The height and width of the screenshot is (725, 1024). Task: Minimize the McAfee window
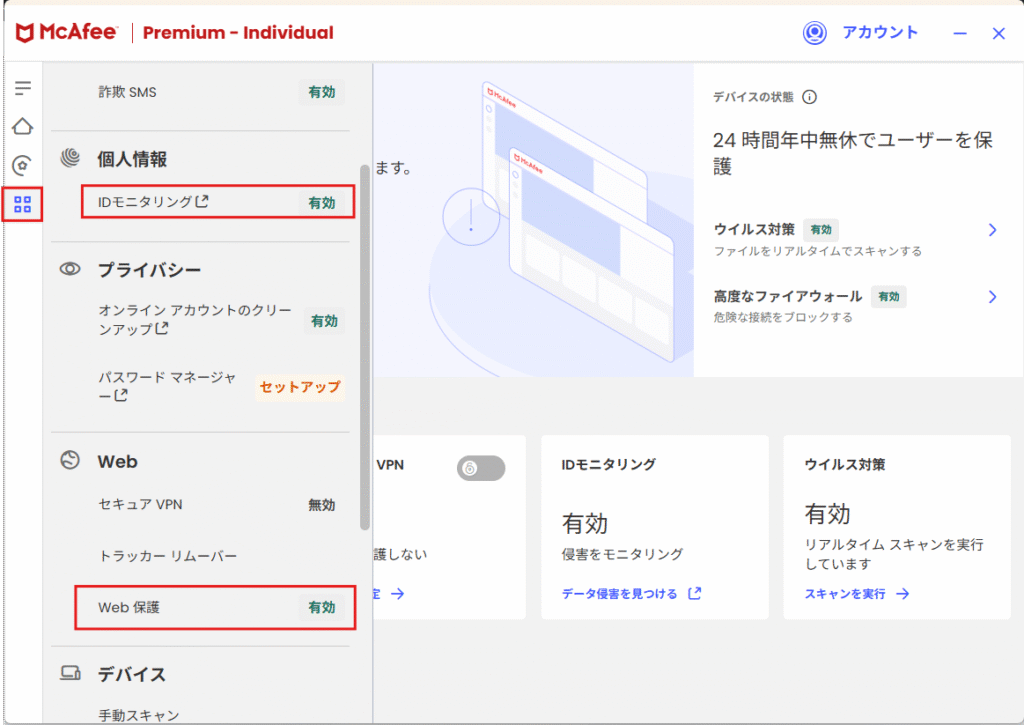[x=959, y=33]
